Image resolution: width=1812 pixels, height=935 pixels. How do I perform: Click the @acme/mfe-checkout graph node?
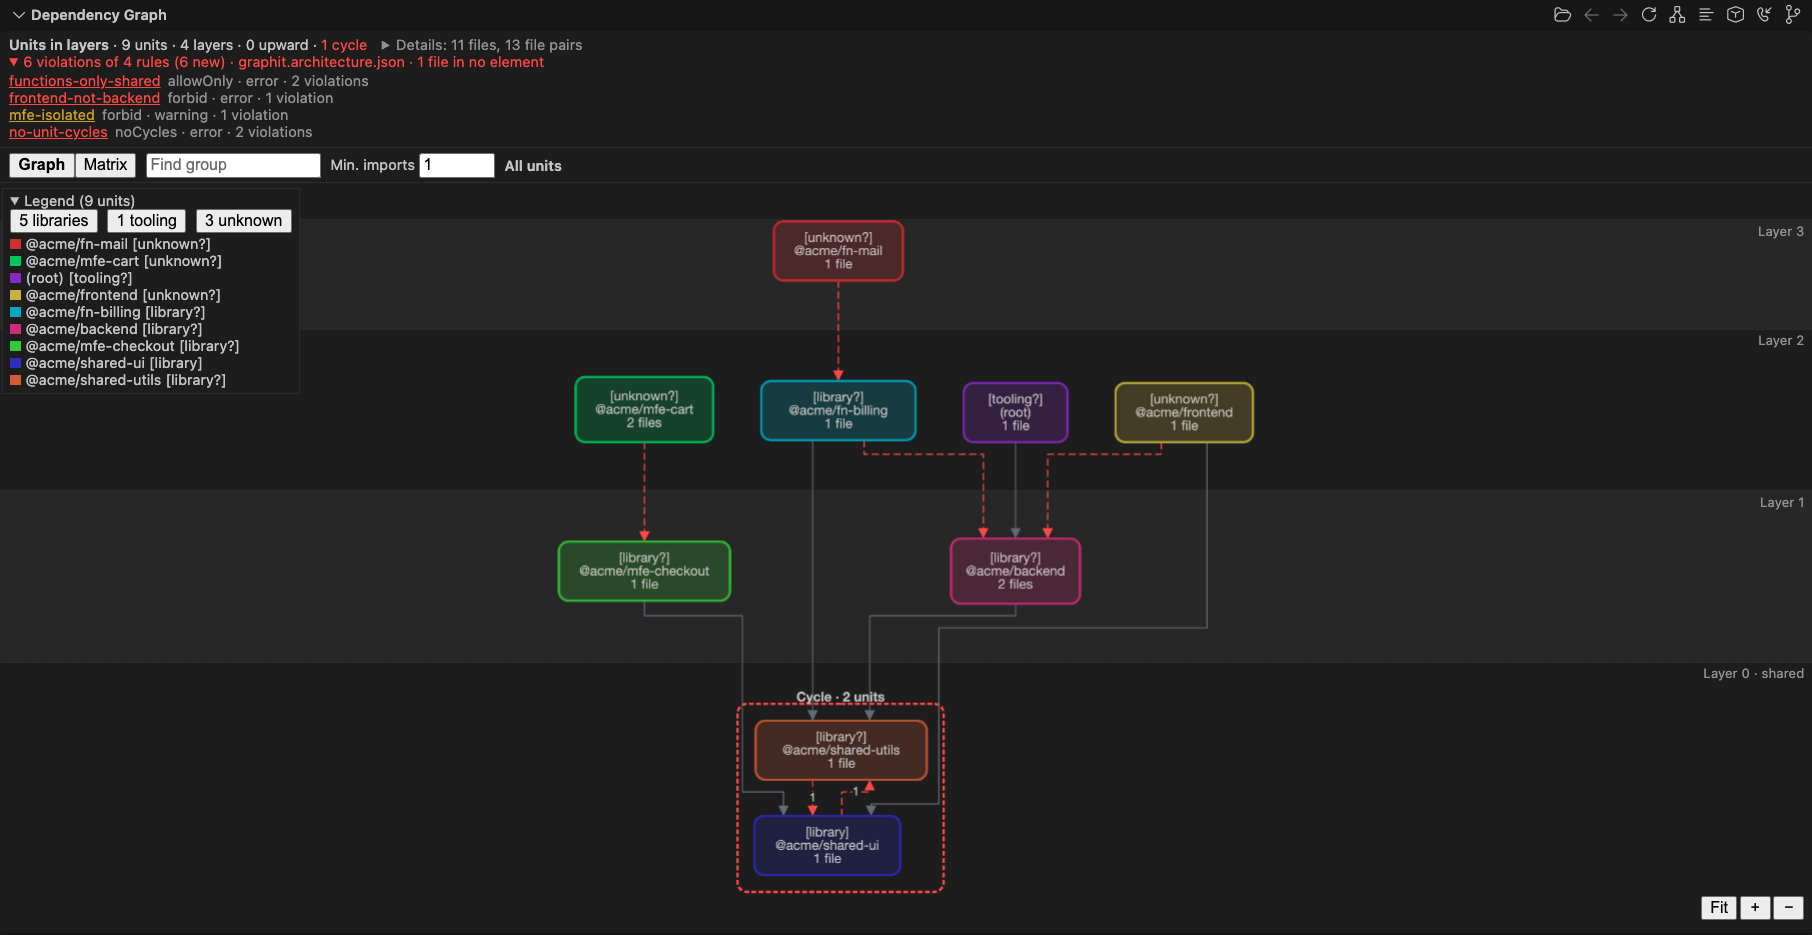coord(644,571)
